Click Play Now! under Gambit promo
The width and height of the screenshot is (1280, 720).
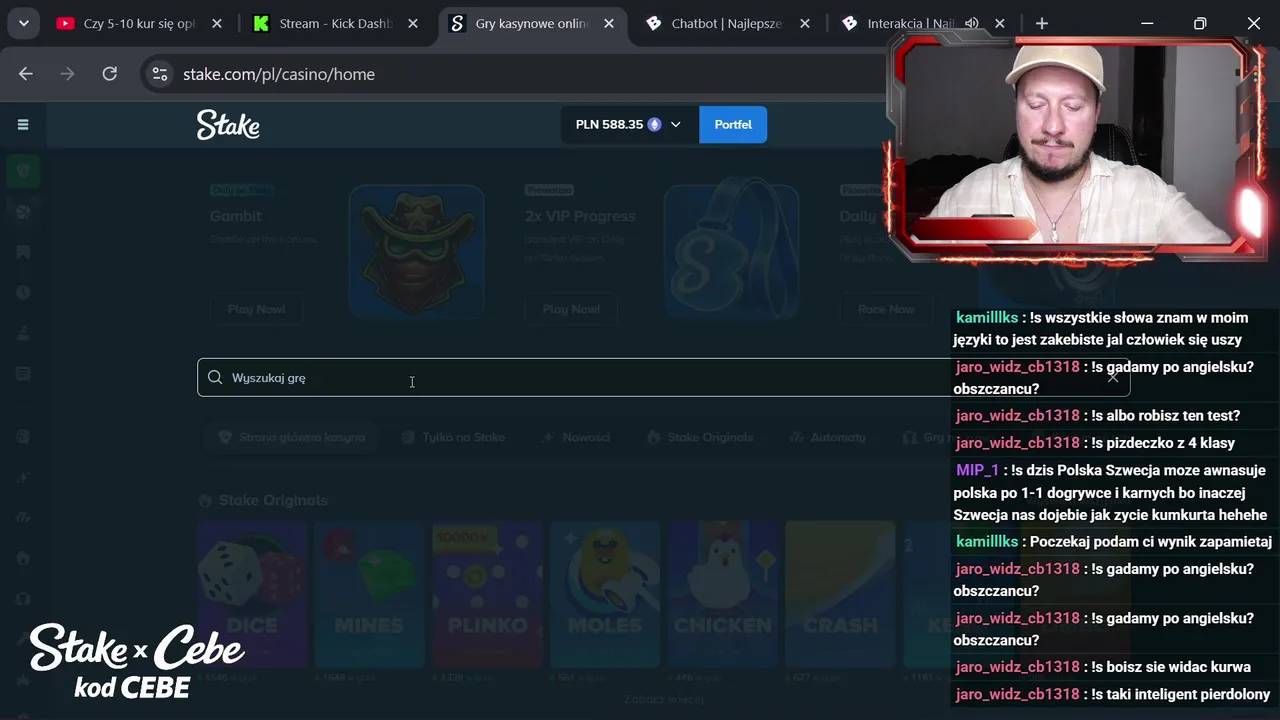click(x=256, y=309)
